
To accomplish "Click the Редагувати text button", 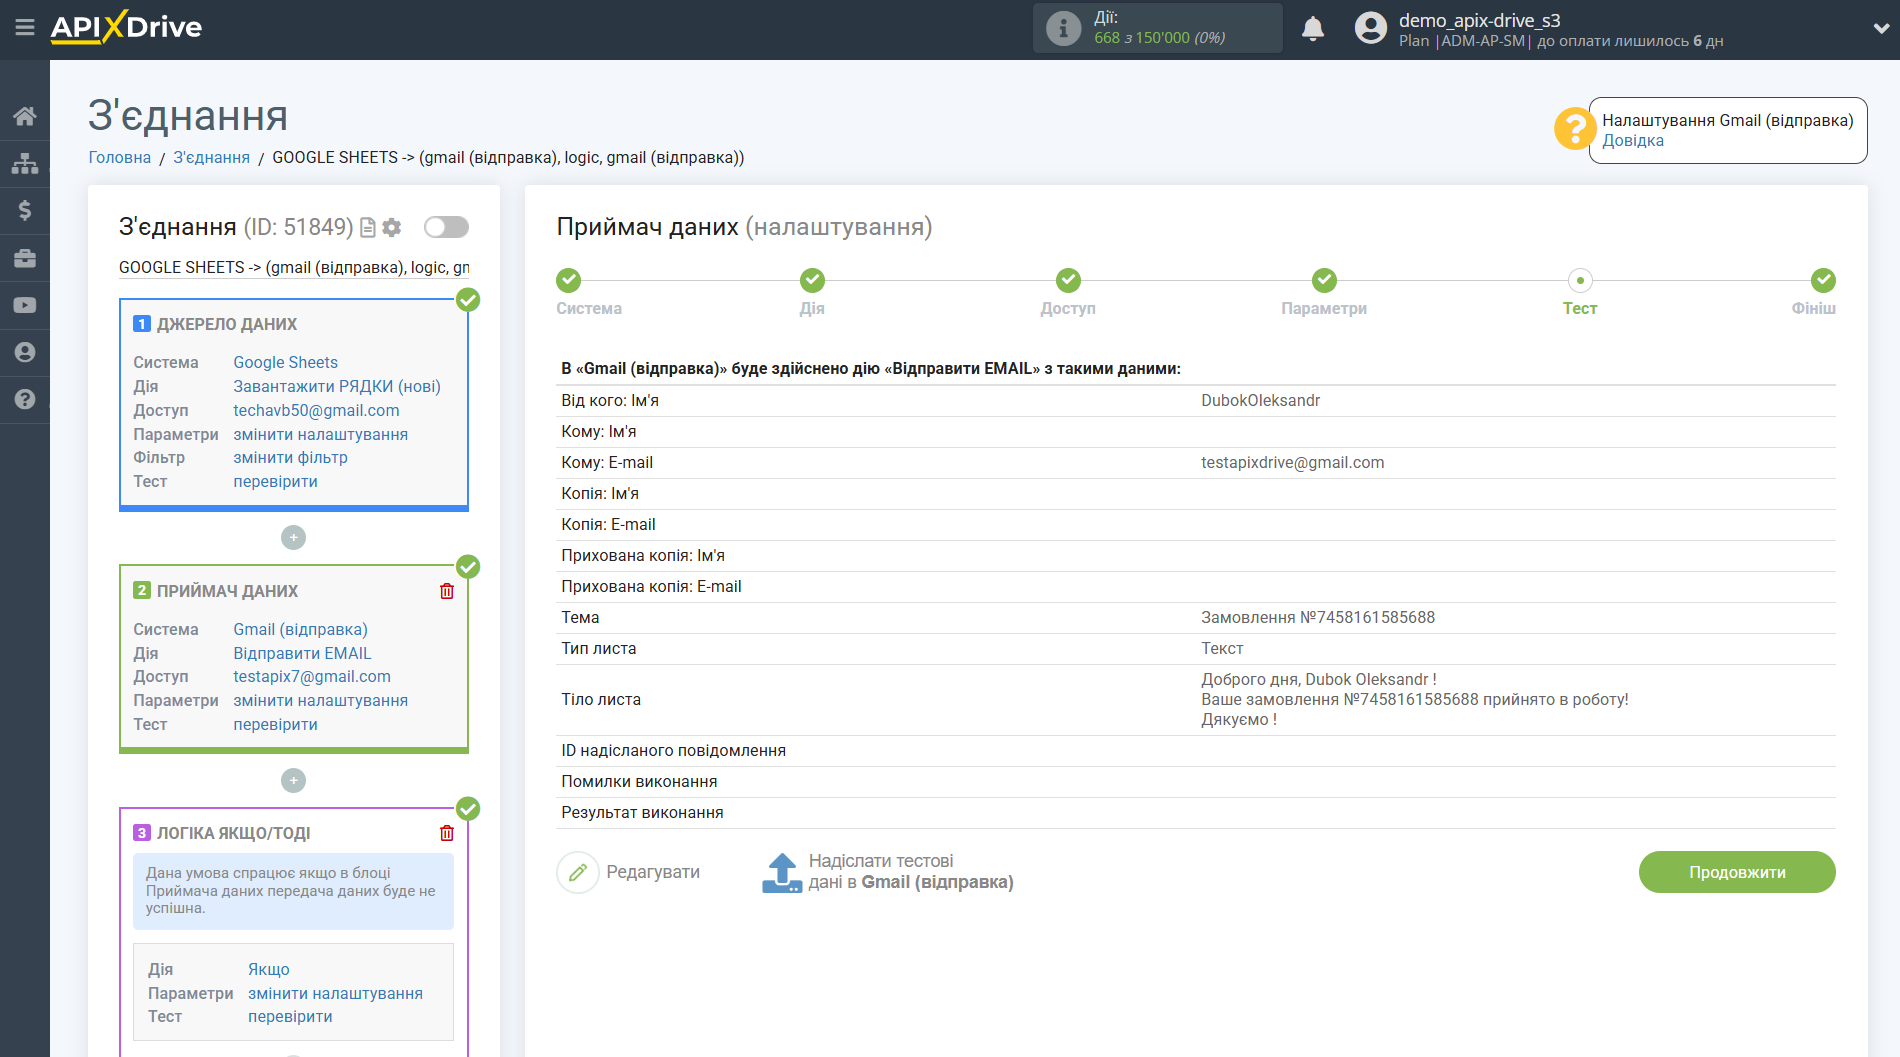I will coord(653,873).
